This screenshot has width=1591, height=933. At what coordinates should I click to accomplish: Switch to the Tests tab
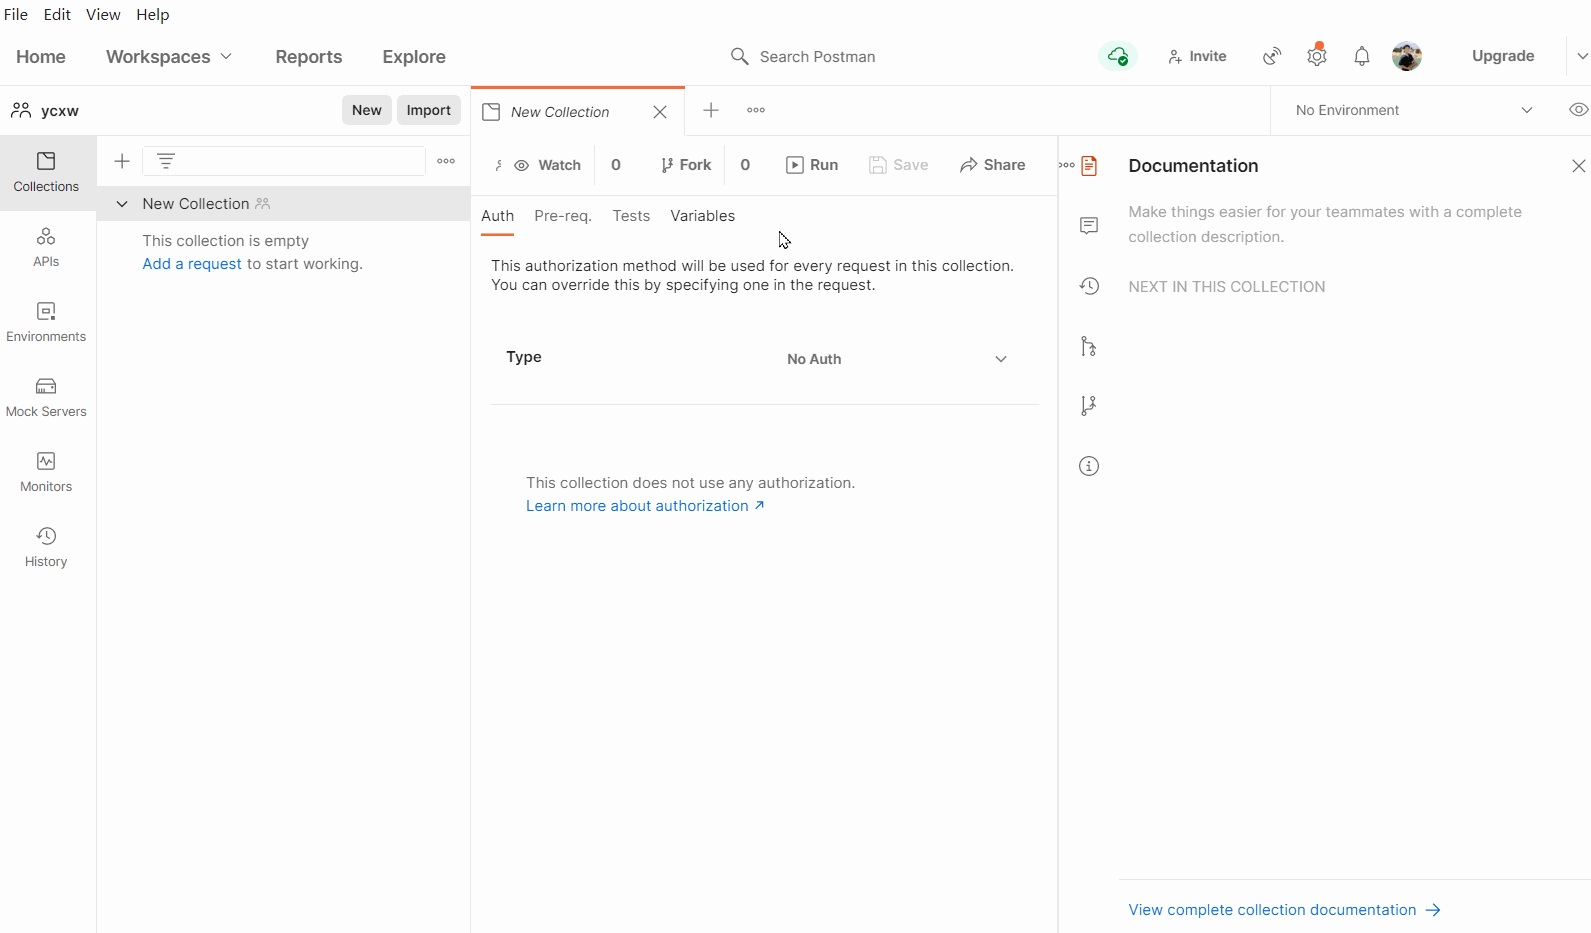(631, 216)
